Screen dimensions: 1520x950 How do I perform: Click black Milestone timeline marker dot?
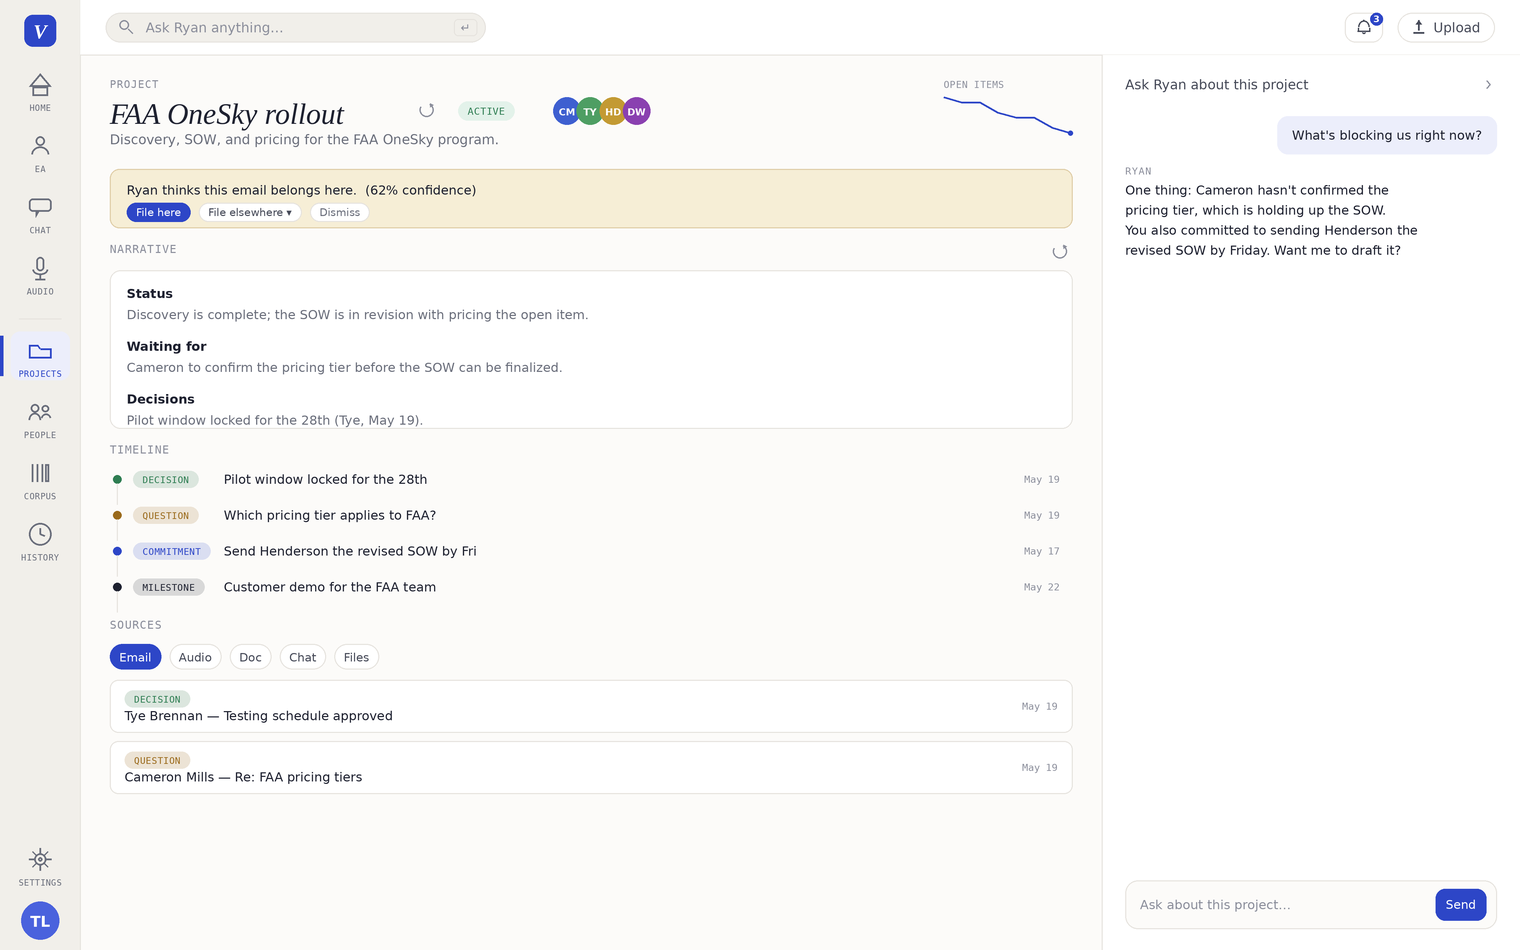coord(117,588)
